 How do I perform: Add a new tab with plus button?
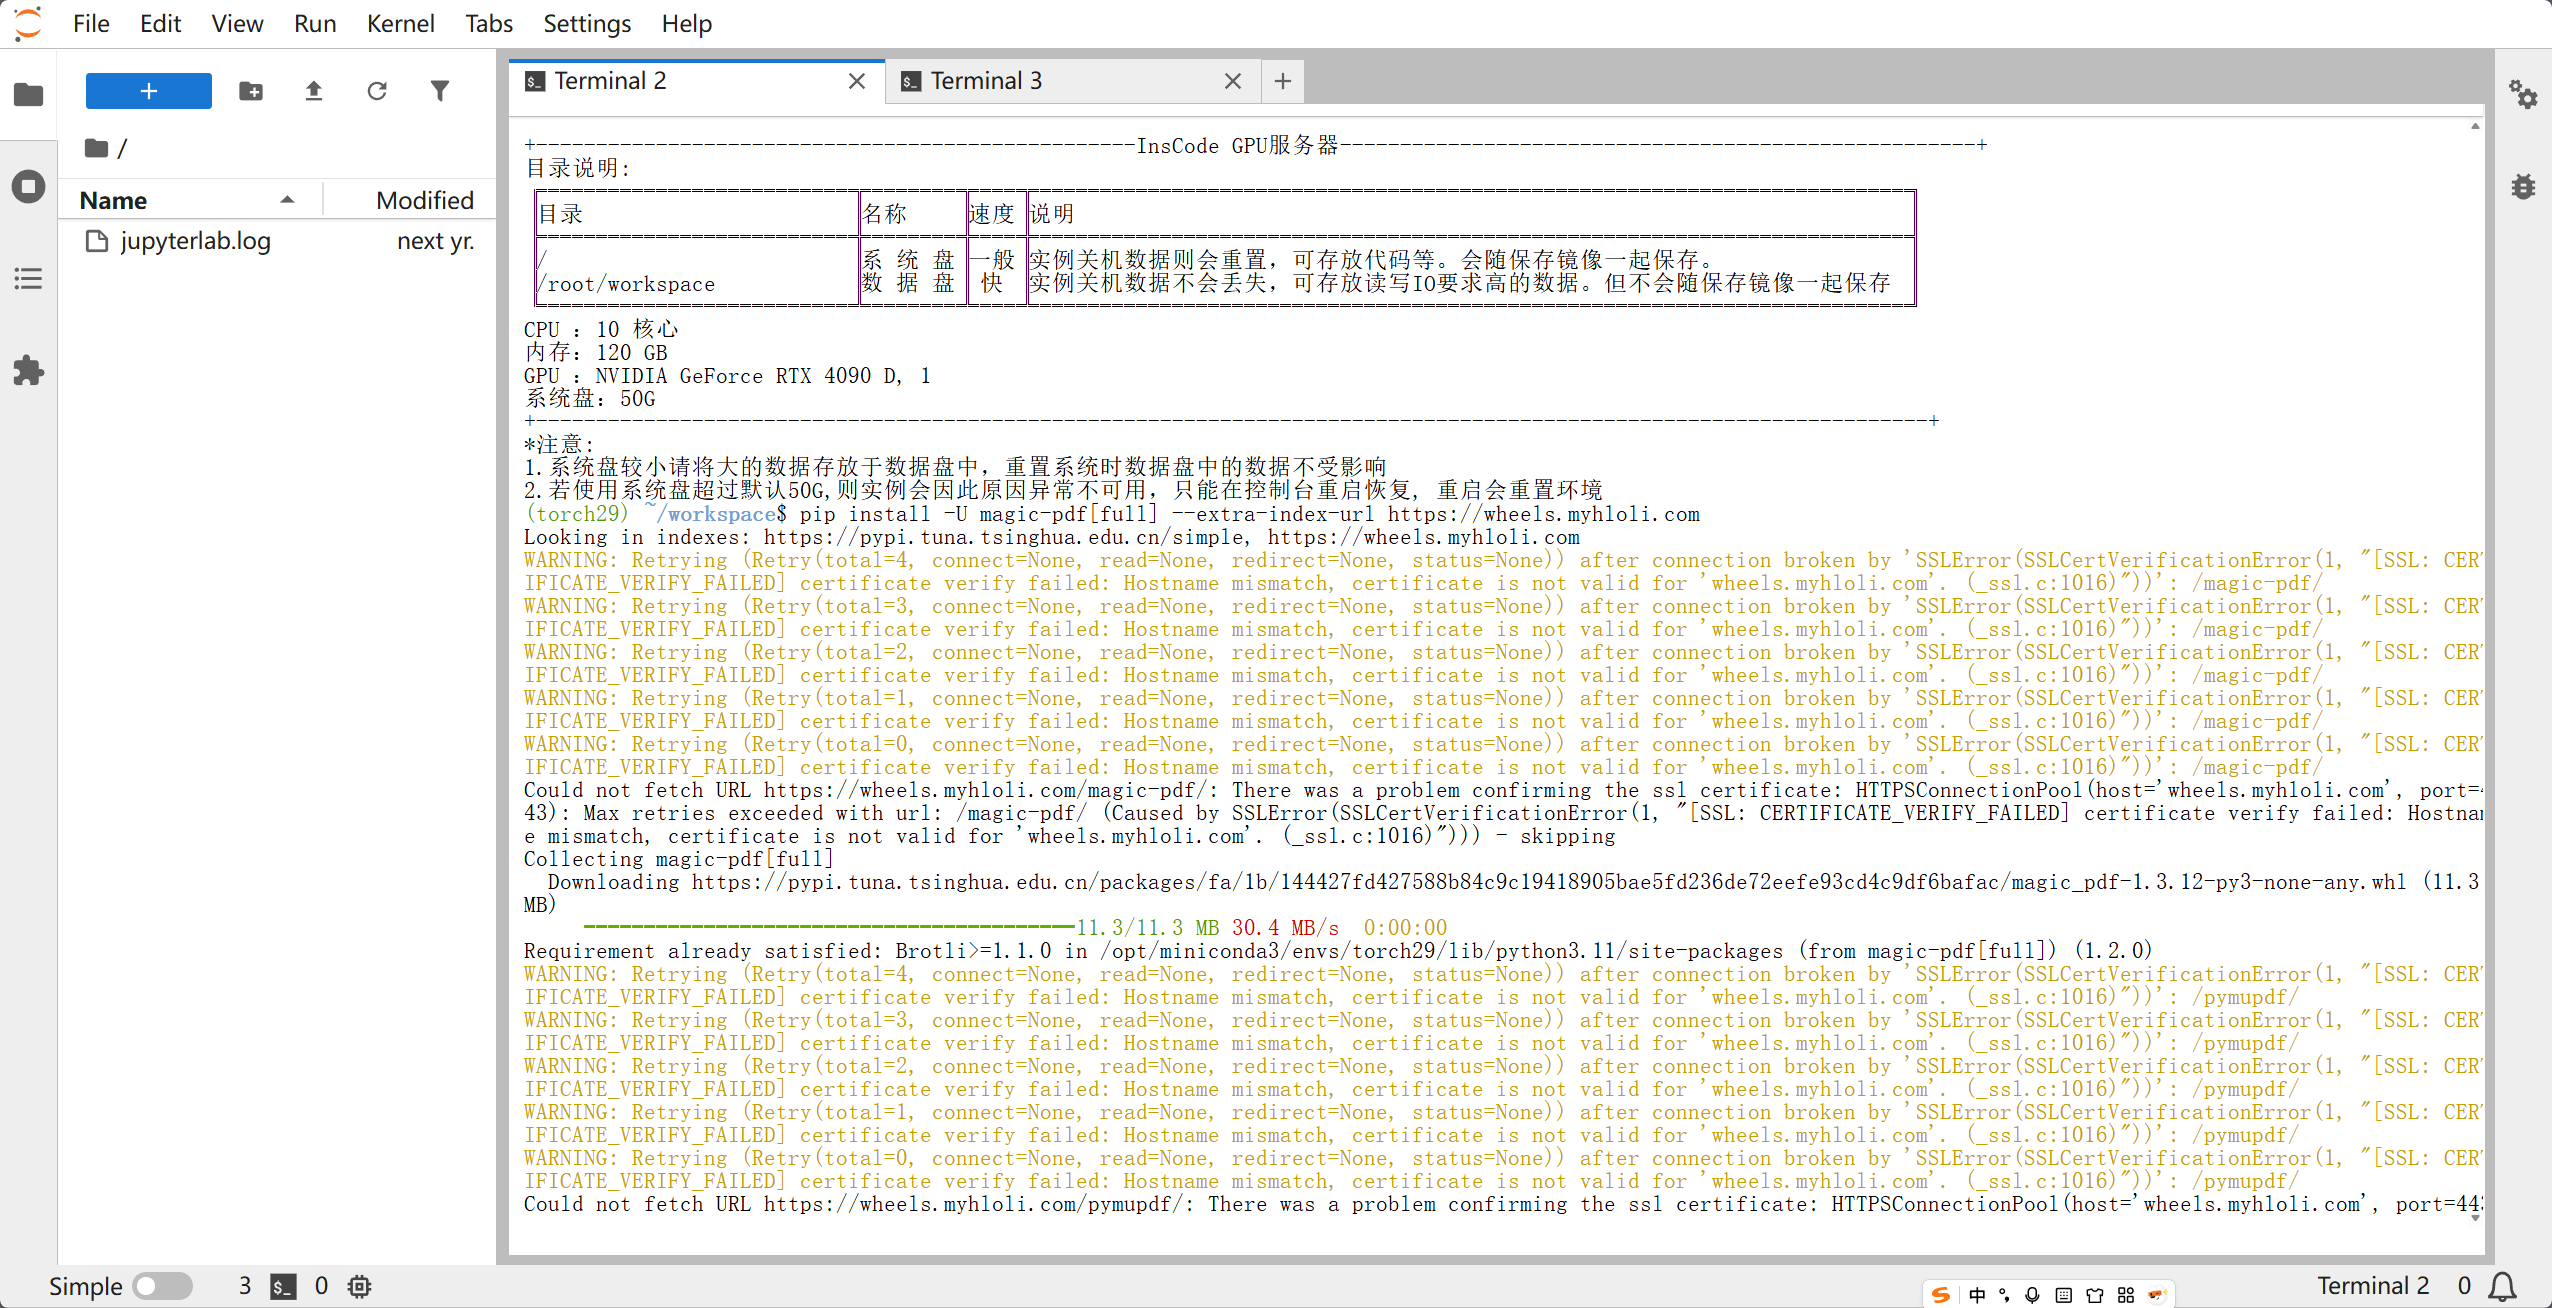pyautogui.click(x=1283, y=81)
